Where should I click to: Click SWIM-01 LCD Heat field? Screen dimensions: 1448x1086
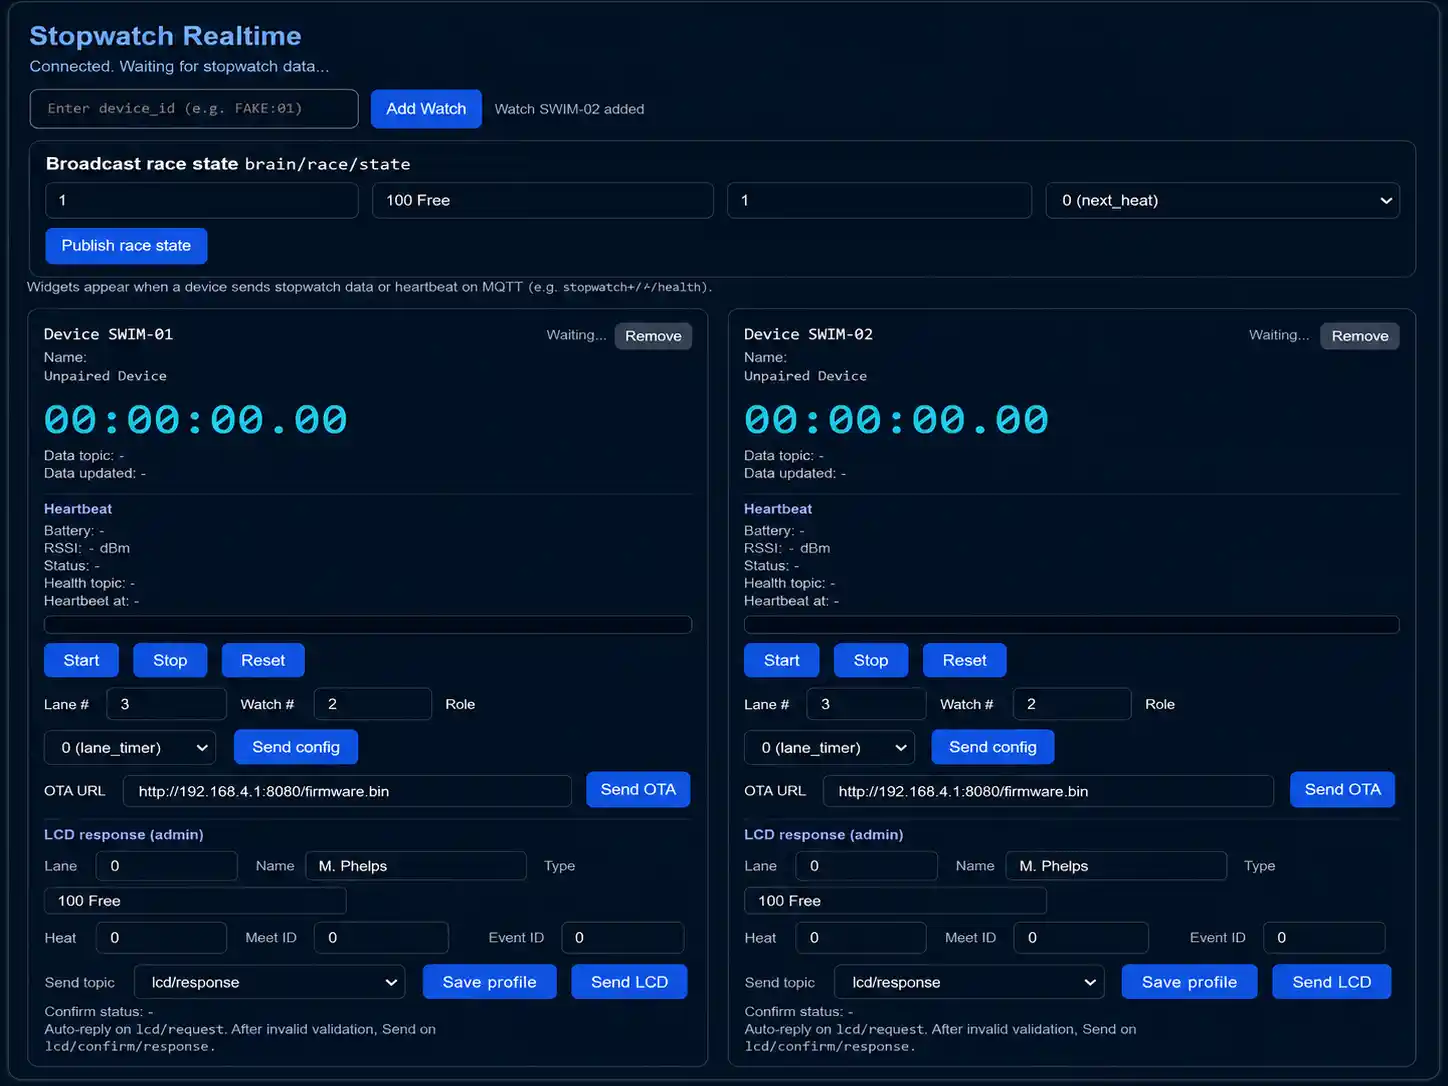[162, 938]
